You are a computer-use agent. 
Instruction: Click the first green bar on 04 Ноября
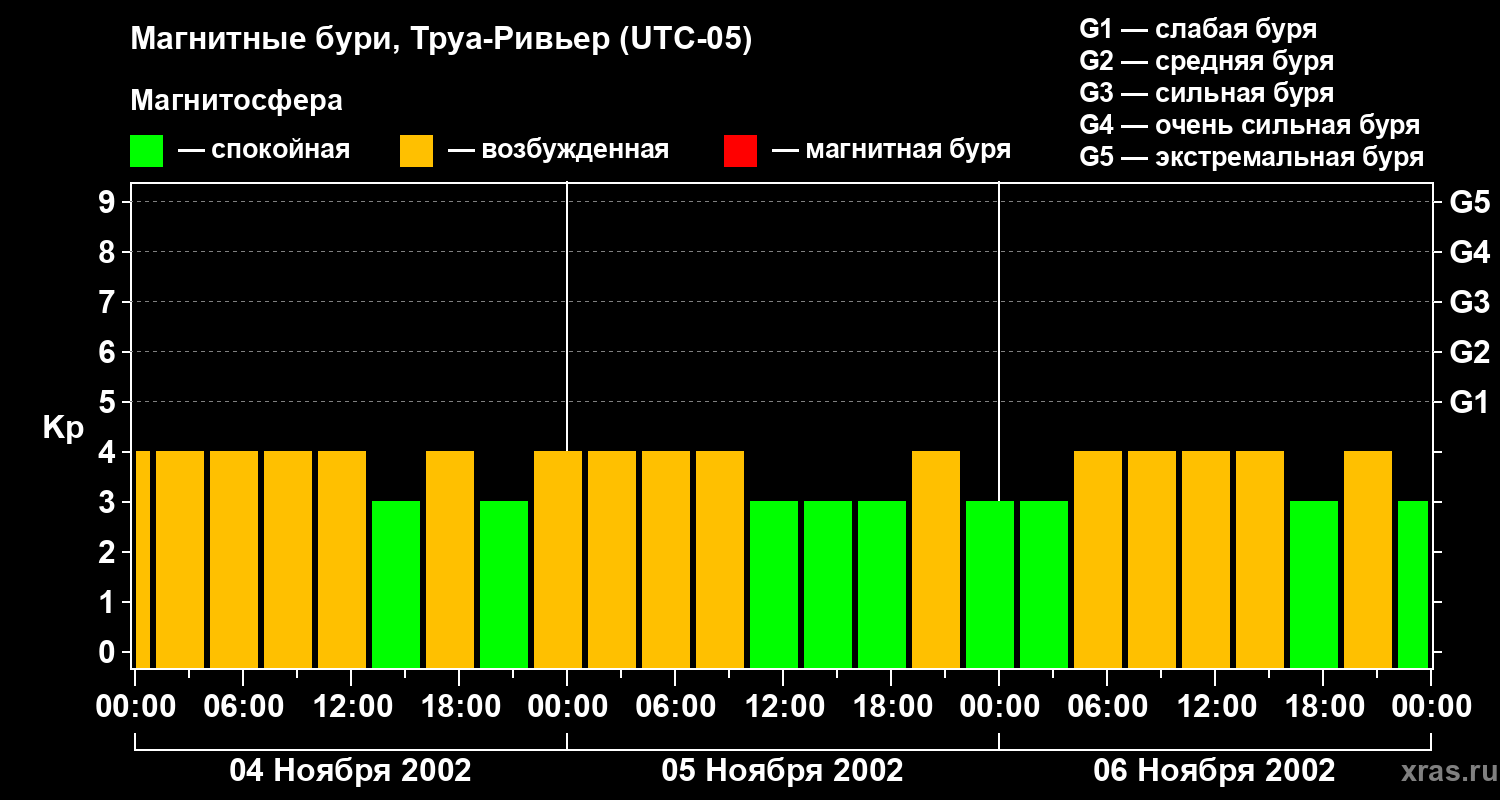396,584
